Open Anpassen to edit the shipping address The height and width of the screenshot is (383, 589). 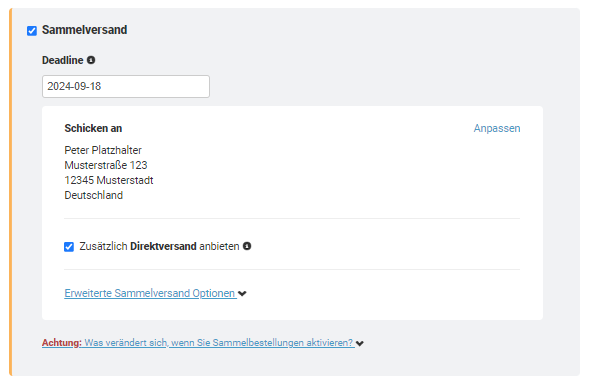(497, 128)
